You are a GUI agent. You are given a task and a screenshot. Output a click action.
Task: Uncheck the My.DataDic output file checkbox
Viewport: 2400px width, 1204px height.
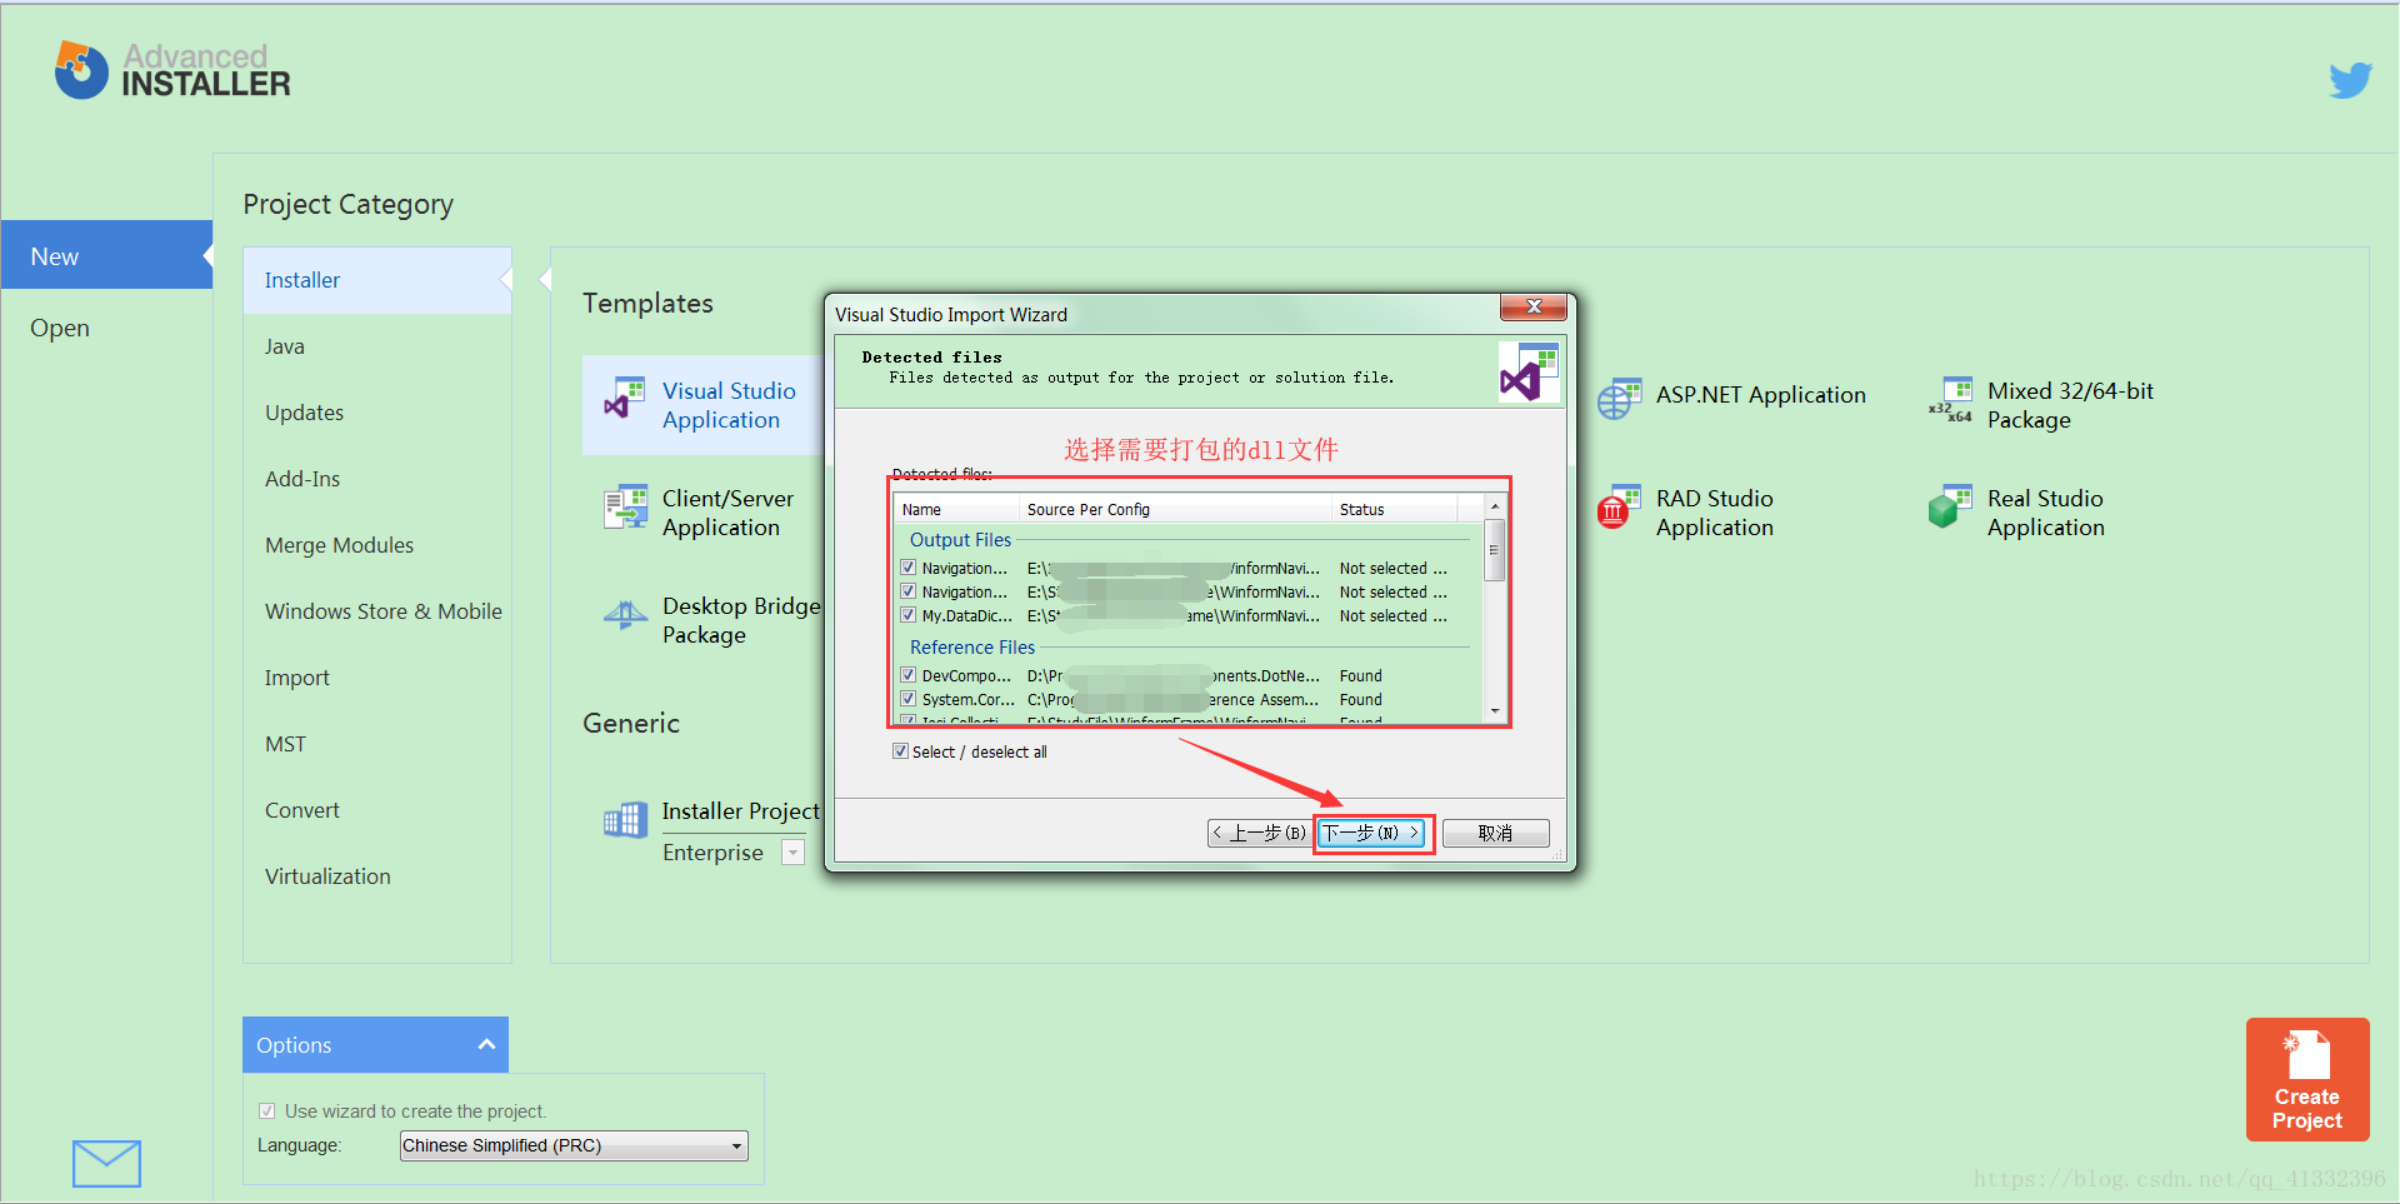coord(908,615)
